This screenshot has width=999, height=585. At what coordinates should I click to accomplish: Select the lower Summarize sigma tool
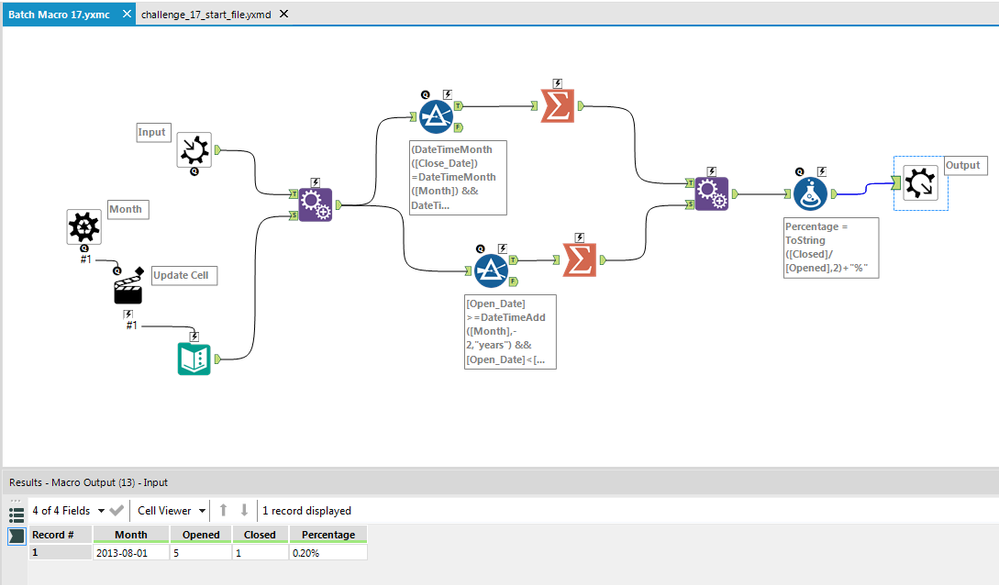(x=580, y=259)
